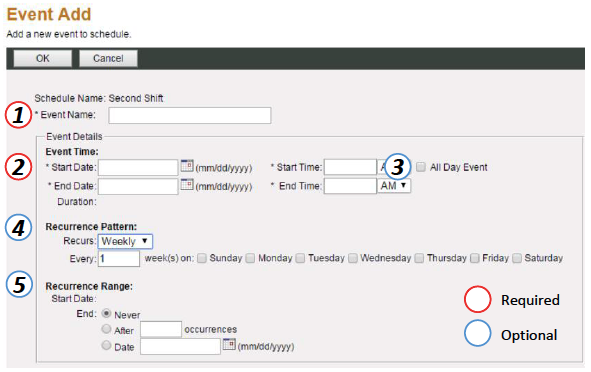Select the After occurrences radio button
The width and height of the screenshot is (591, 372).
click(x=107, y=329)
